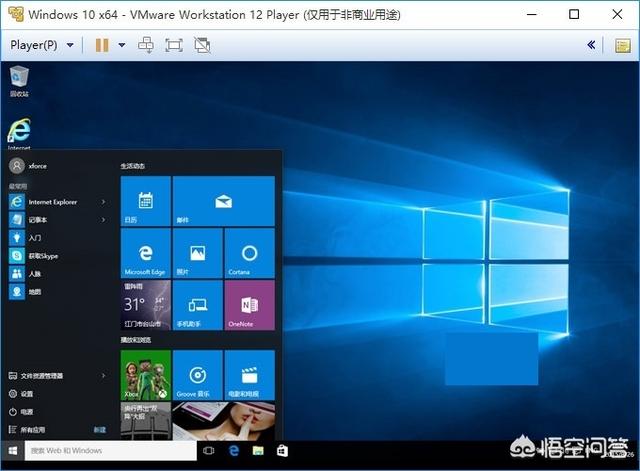Click the Windows Start button
640x471 pixels.
pyautogui.click(x=13, y=451)
